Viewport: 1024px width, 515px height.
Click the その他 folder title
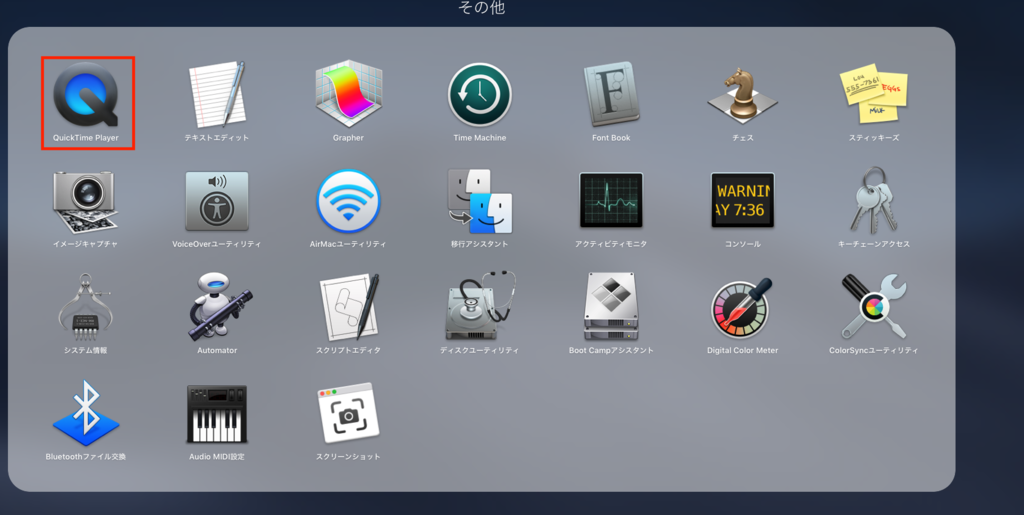tap(482, 8)
